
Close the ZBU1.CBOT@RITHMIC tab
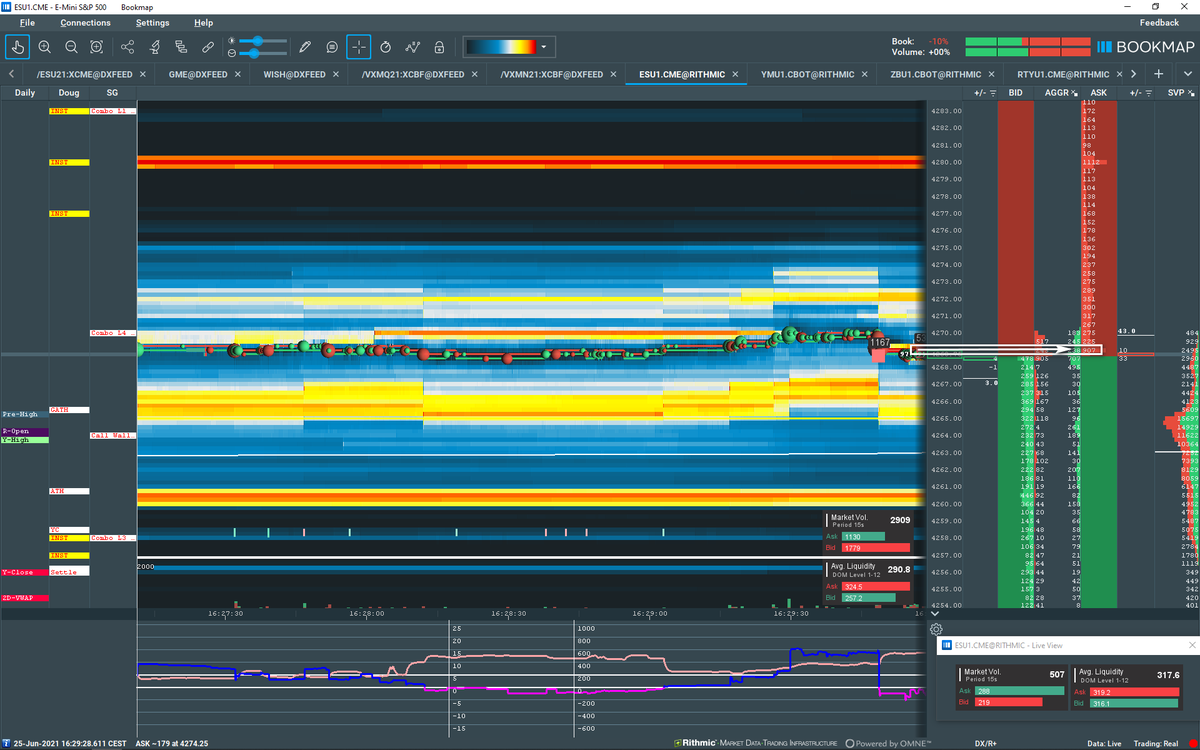coord(993,74)
